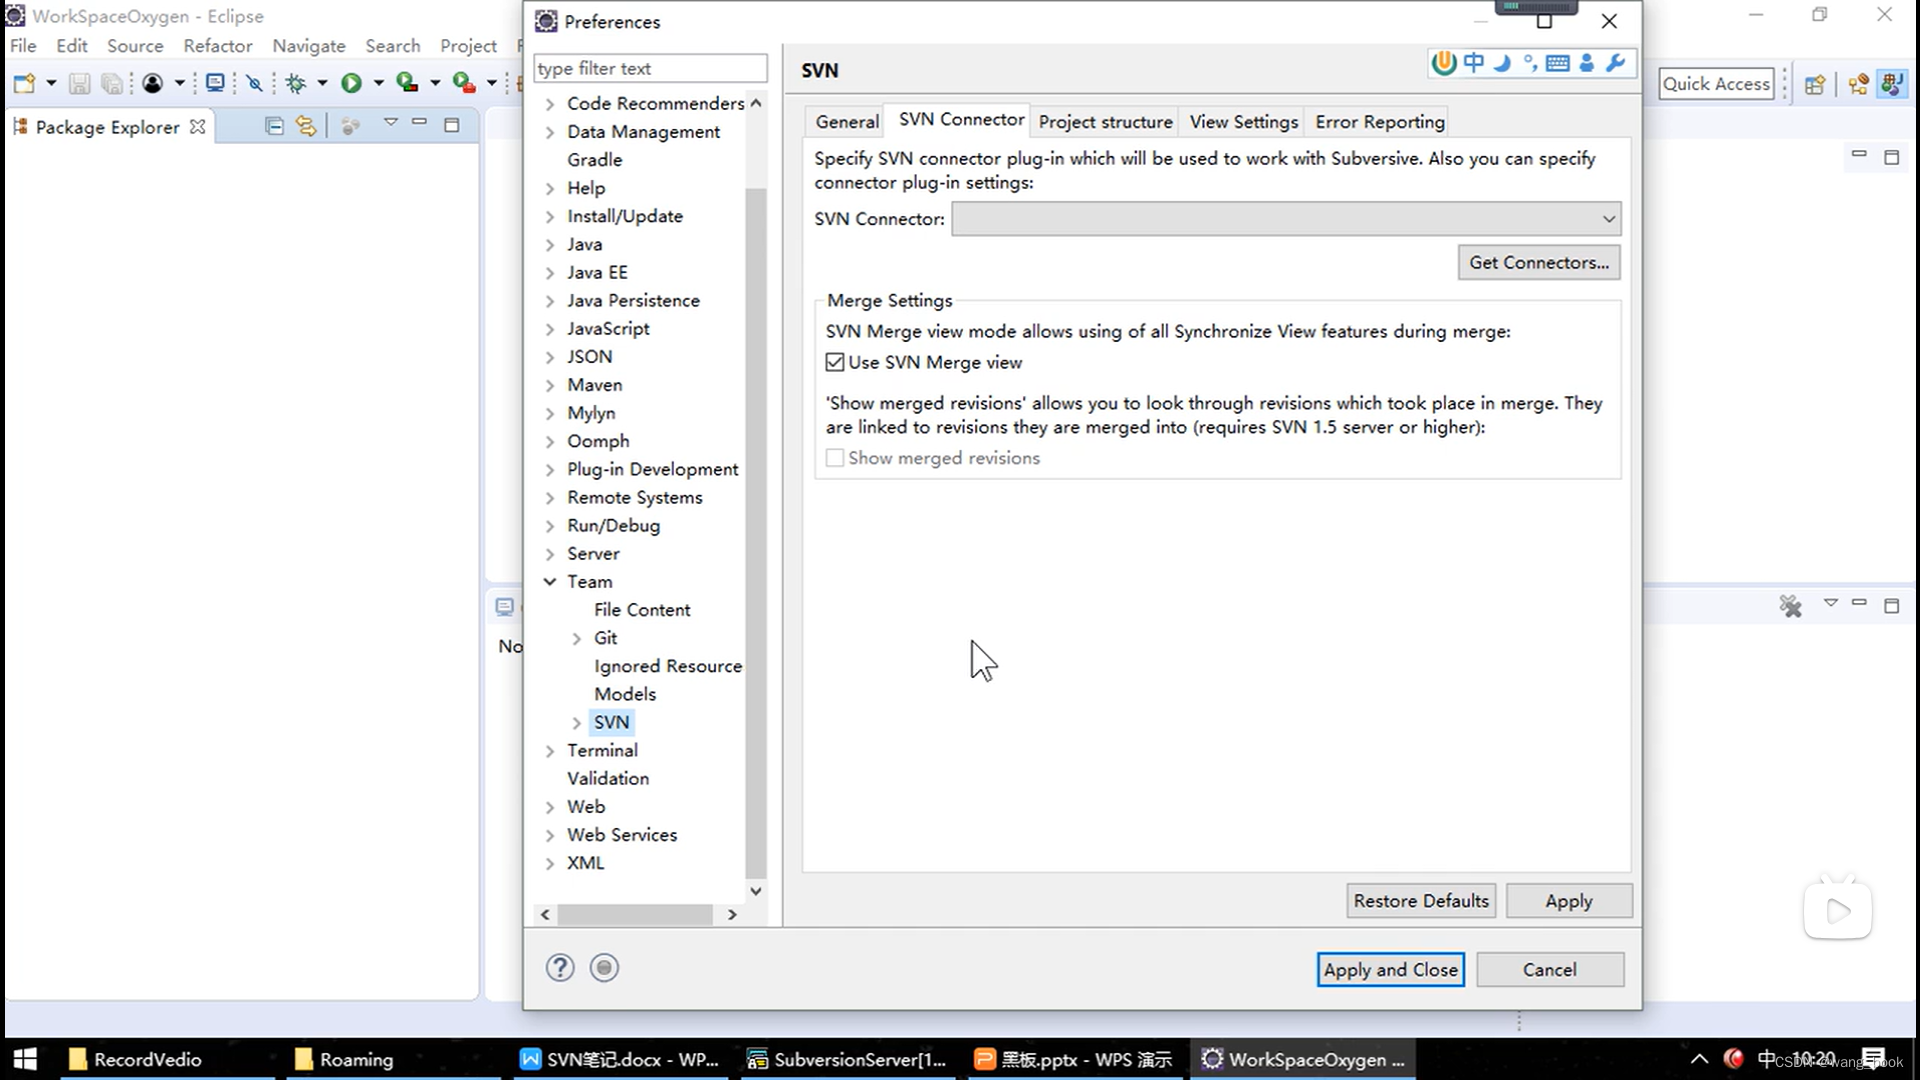The image size is (1920, 1080).
Task: Click the Cancel button
Action: click(x=1549, y=969)
